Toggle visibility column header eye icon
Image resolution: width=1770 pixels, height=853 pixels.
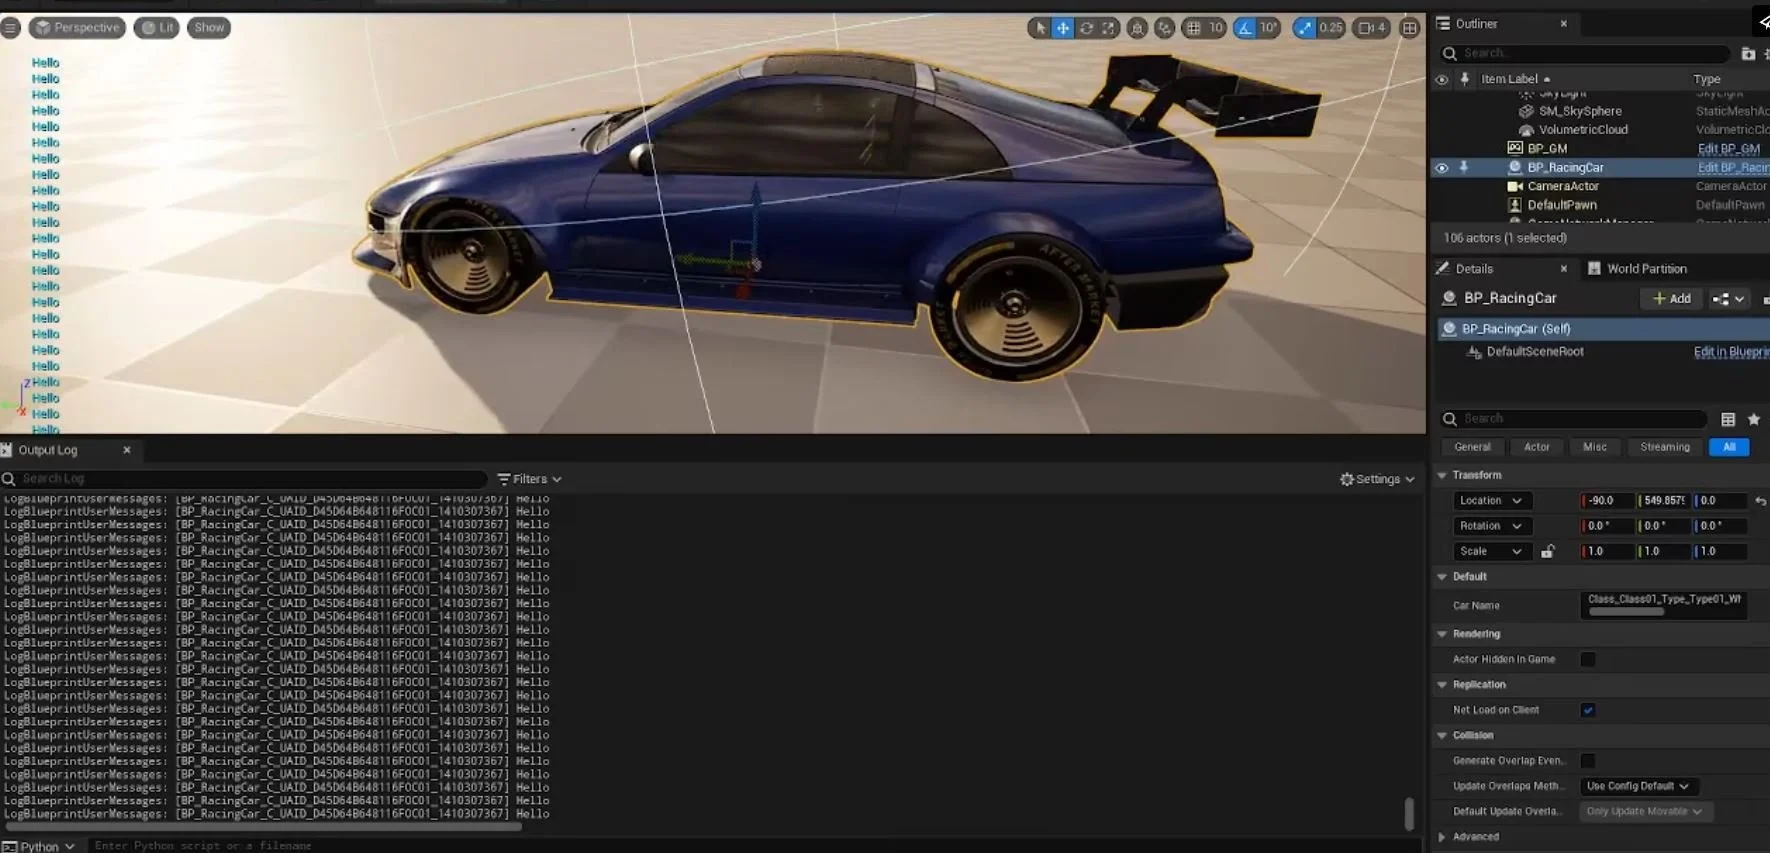(1442, 79)
